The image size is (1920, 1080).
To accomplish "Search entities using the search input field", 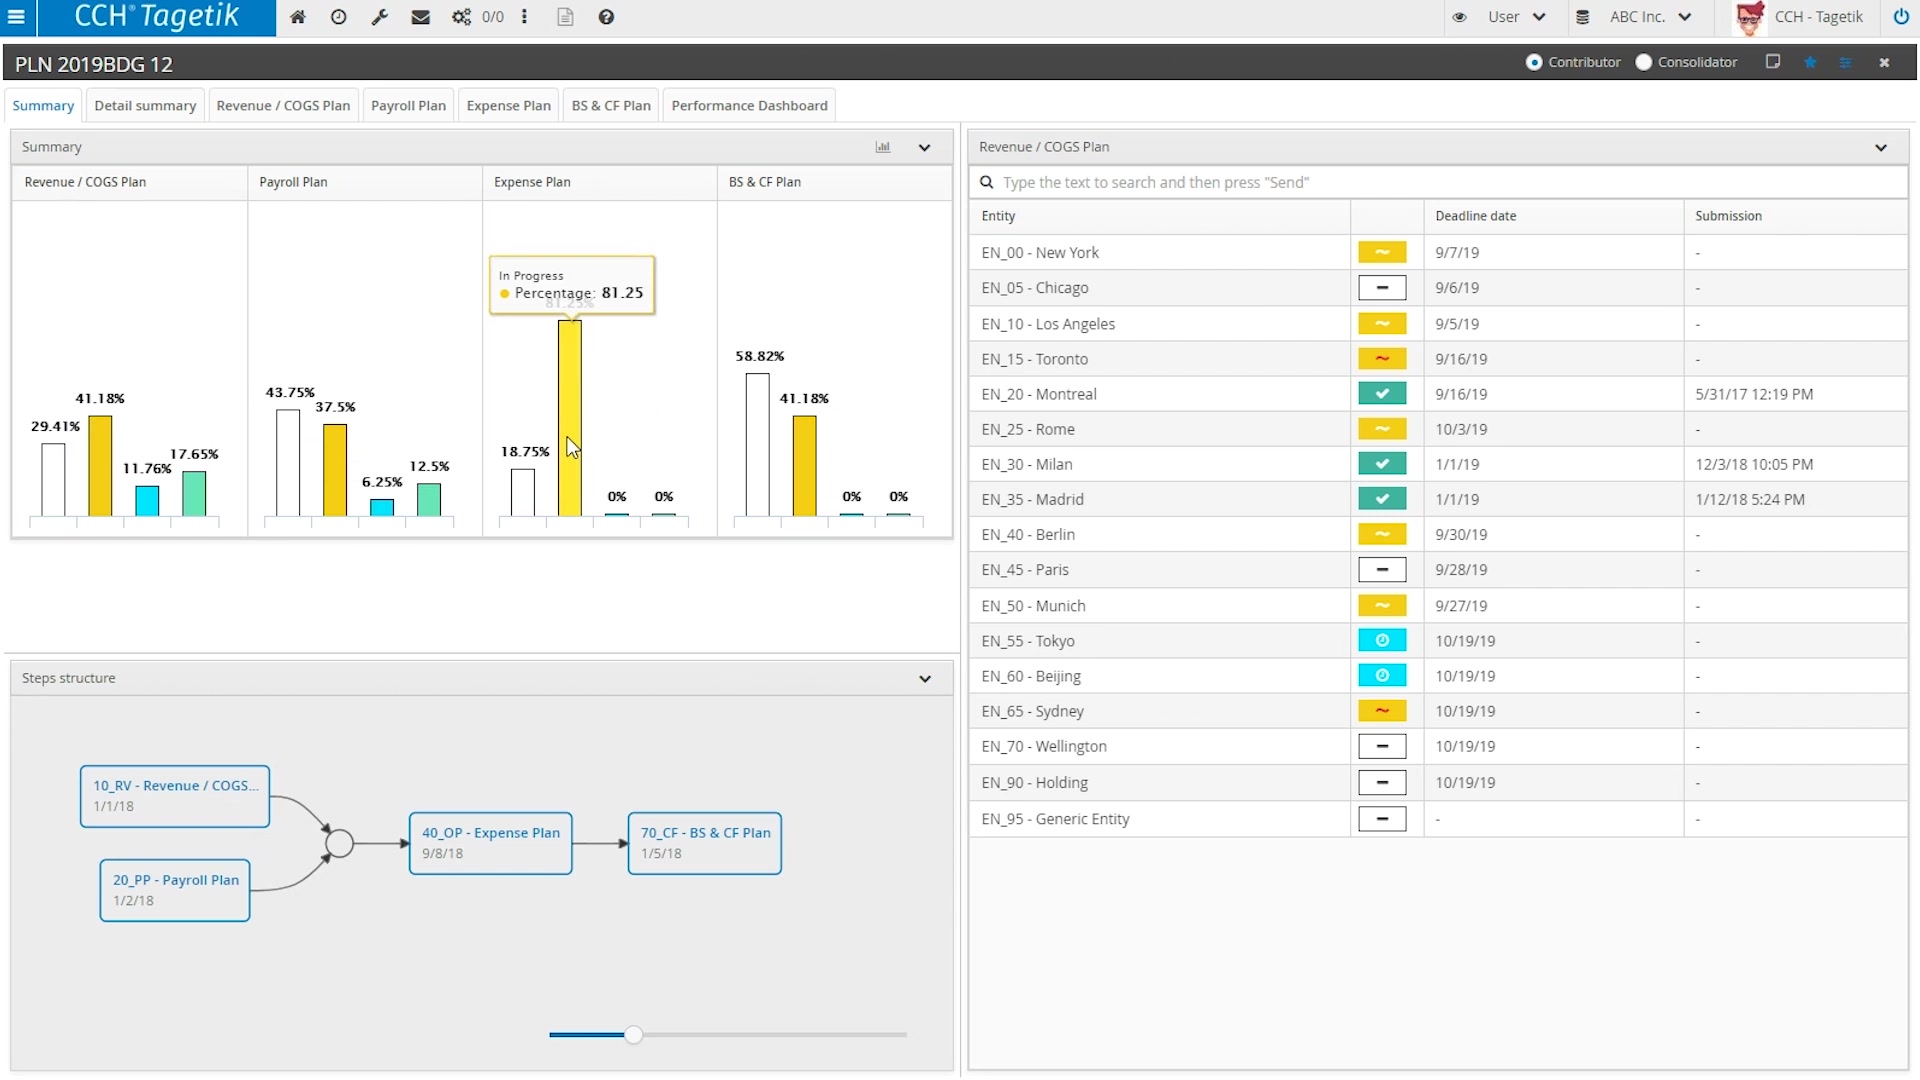I will point(1437,182).
